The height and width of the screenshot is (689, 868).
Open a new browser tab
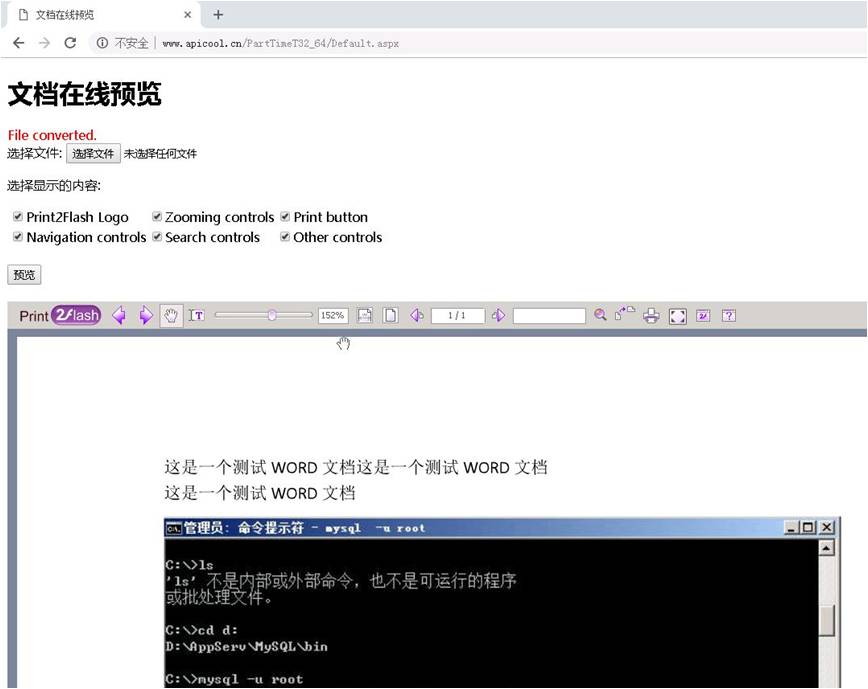click(x=218, y=15)
